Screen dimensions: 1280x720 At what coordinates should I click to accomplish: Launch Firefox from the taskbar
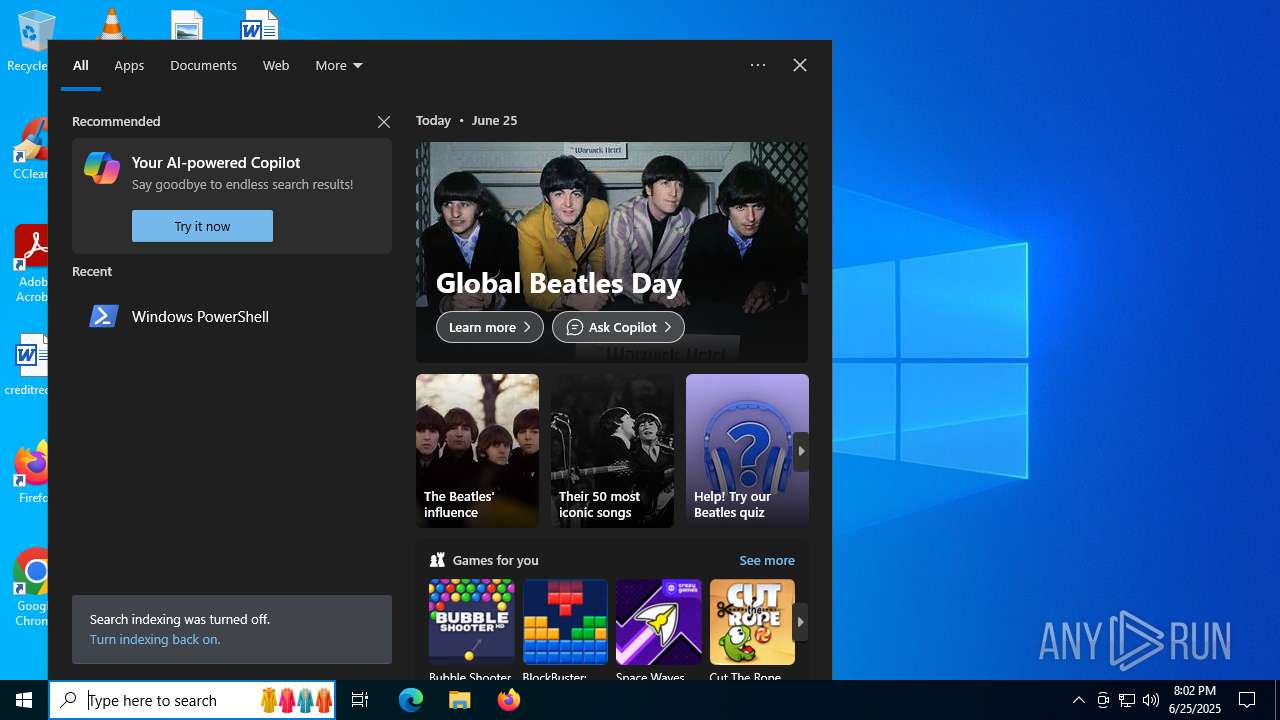click(509, 700)
